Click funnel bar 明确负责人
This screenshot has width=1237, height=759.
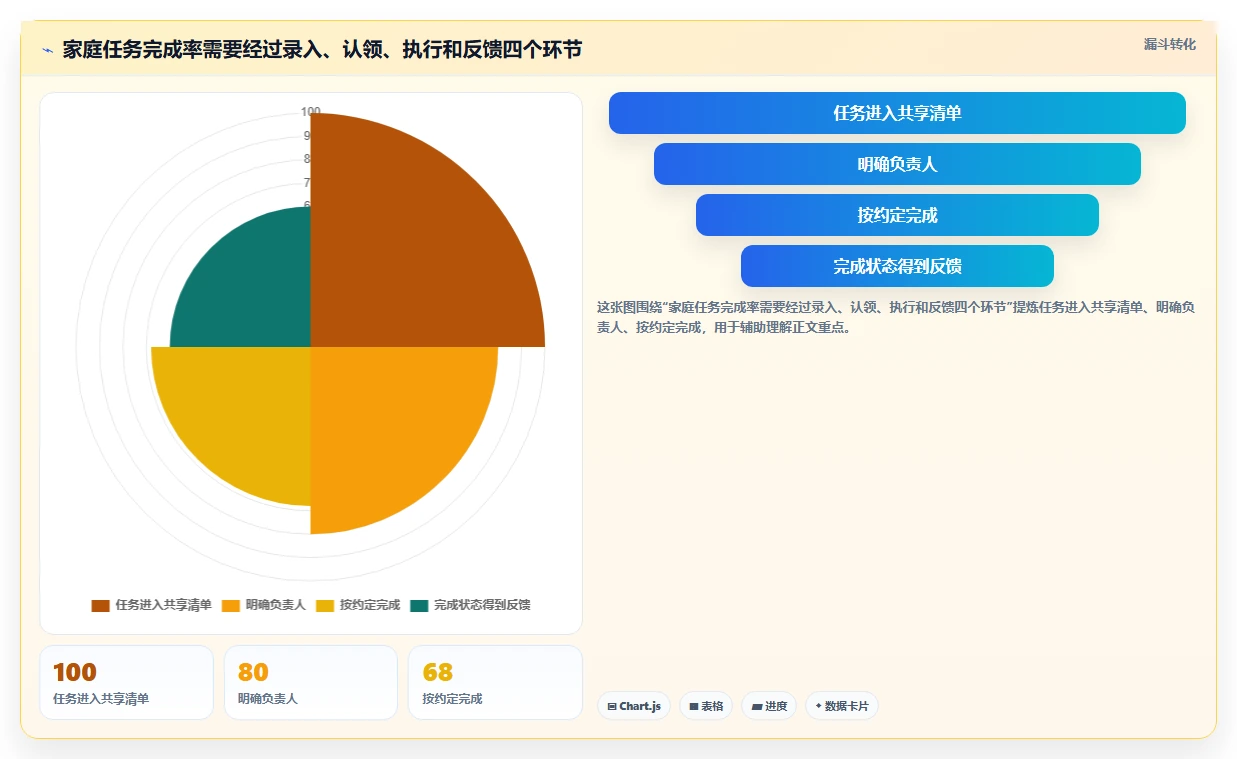coord(897,164)
